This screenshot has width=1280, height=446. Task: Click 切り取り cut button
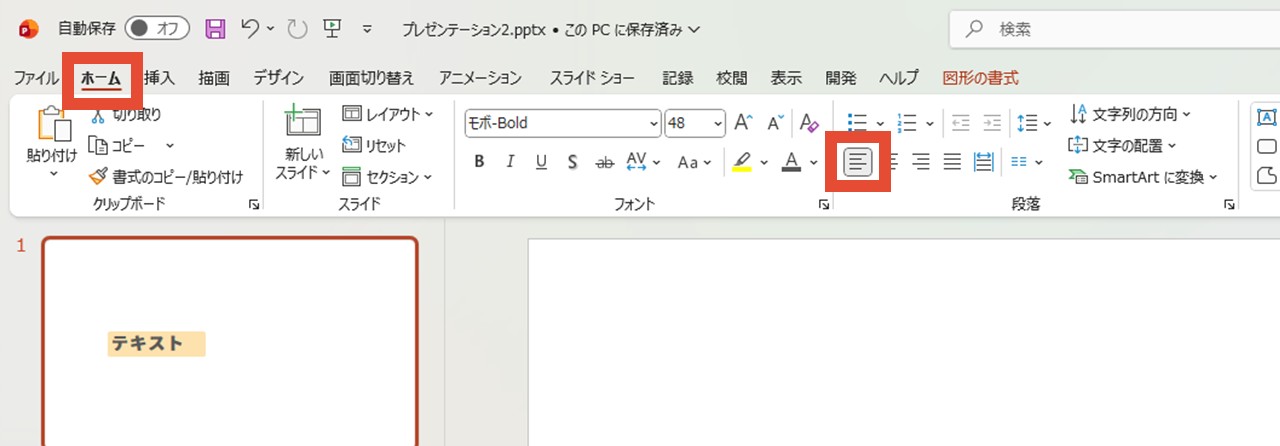[x=126, y=115]
